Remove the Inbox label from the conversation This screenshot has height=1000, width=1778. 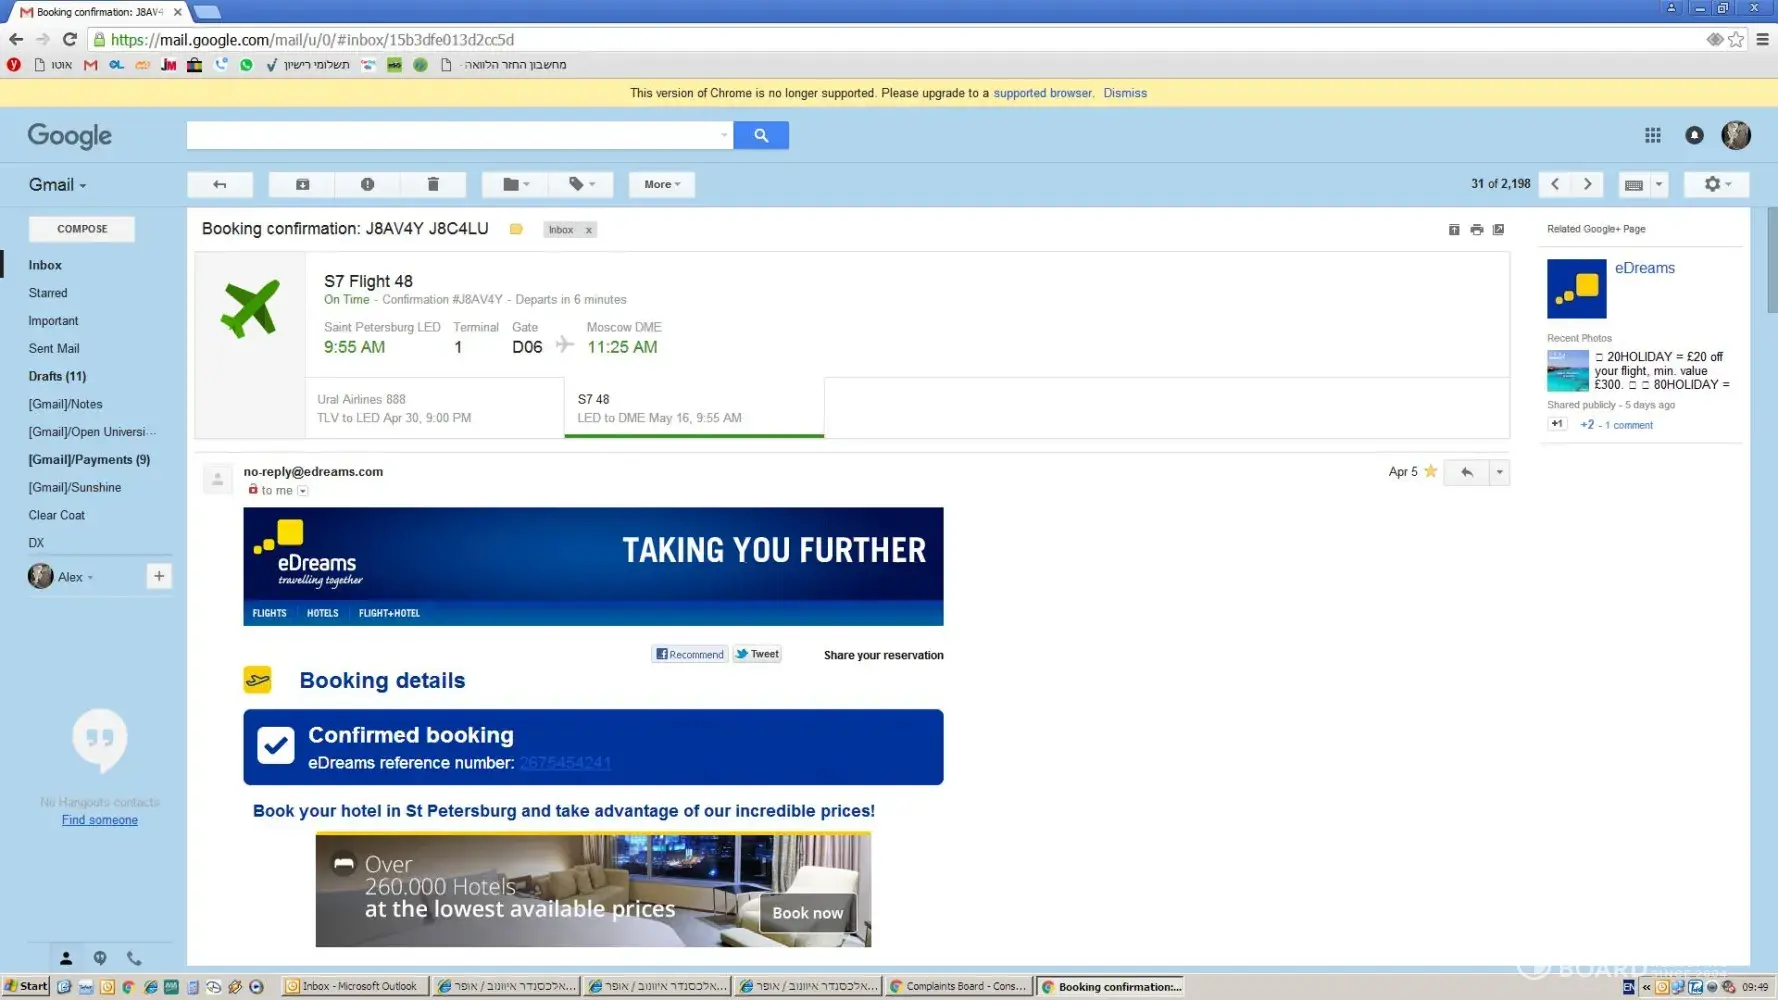pos(589,230)
